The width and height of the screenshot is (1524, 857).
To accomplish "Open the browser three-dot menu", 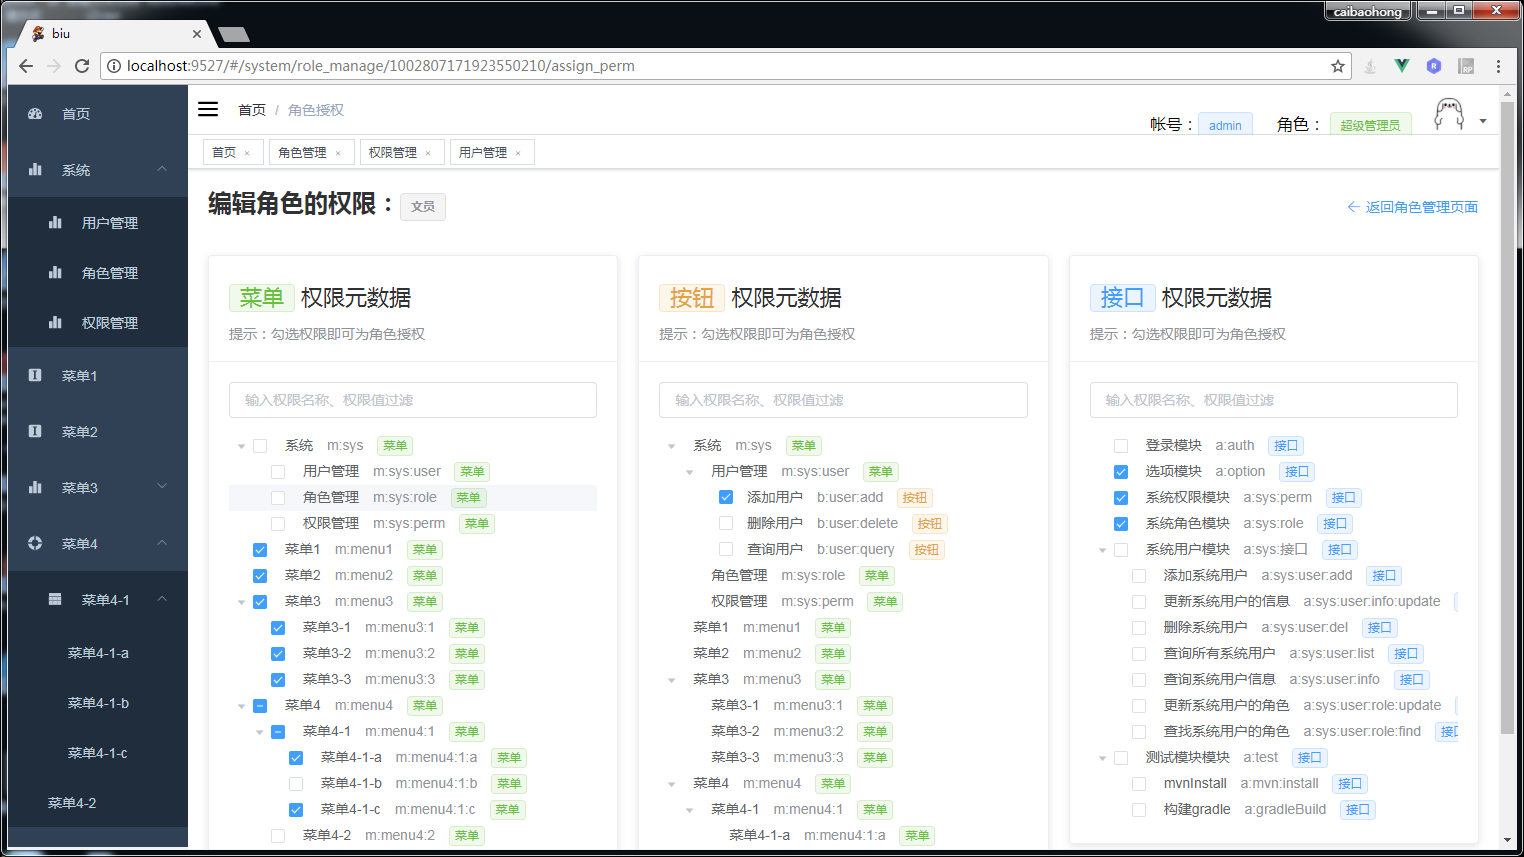I will coord(1498,66).
